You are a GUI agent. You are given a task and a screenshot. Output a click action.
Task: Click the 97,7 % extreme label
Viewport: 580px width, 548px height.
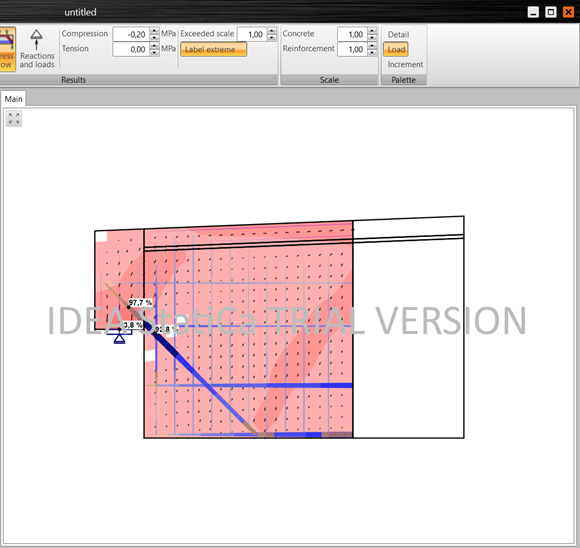coord(140,303)
